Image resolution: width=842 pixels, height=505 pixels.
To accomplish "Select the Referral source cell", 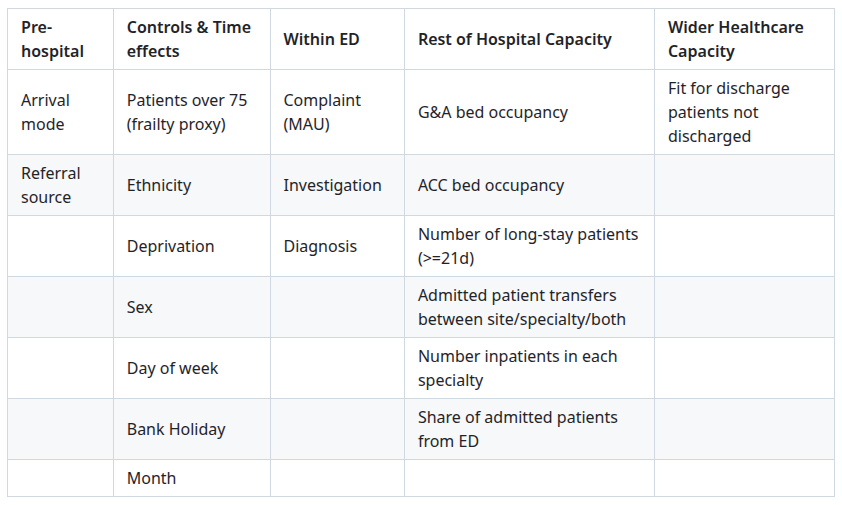I will point(51,185).
